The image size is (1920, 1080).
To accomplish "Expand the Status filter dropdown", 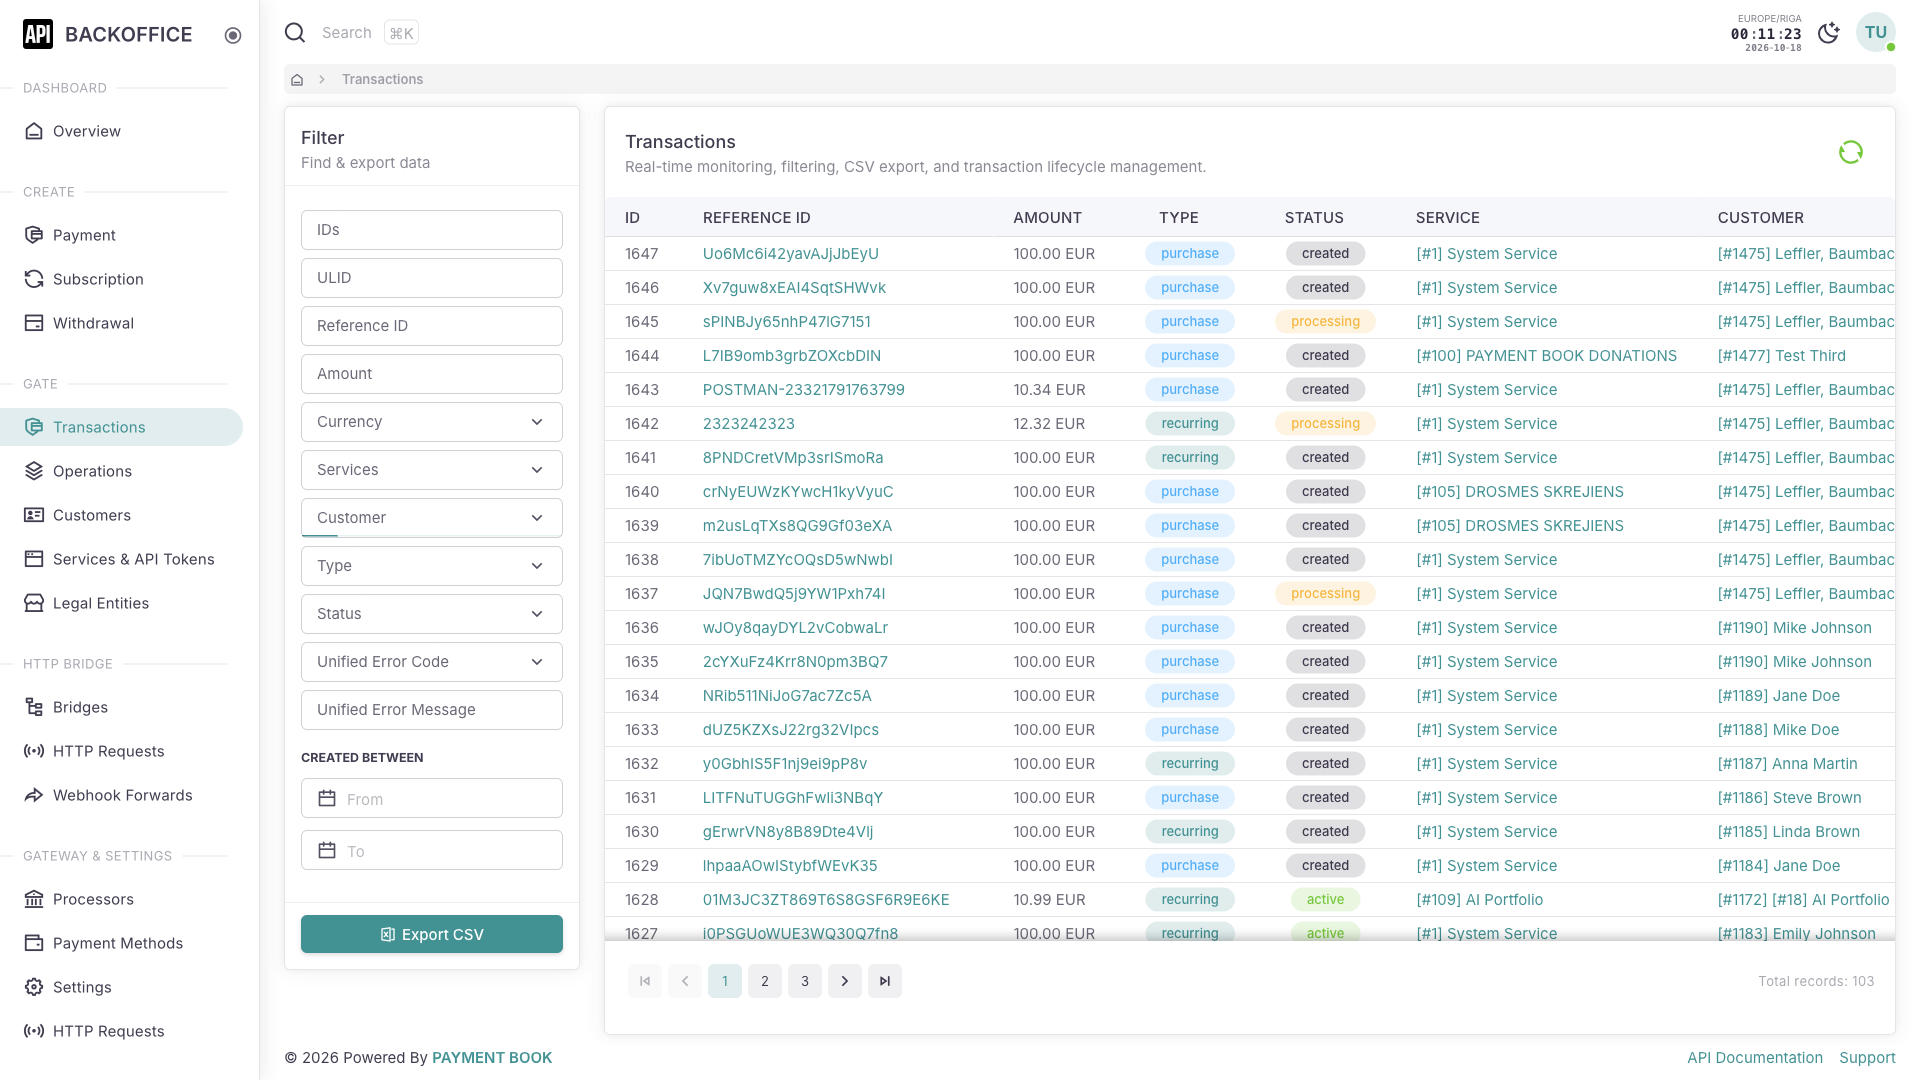I will point(432,614).
